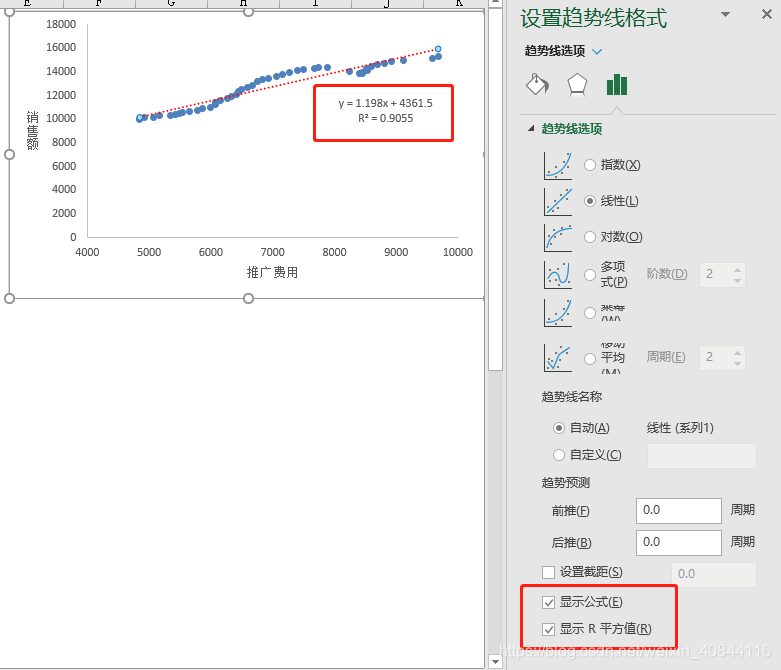
Task: Click the 趋势预测 heading
Action: point(566,483)
